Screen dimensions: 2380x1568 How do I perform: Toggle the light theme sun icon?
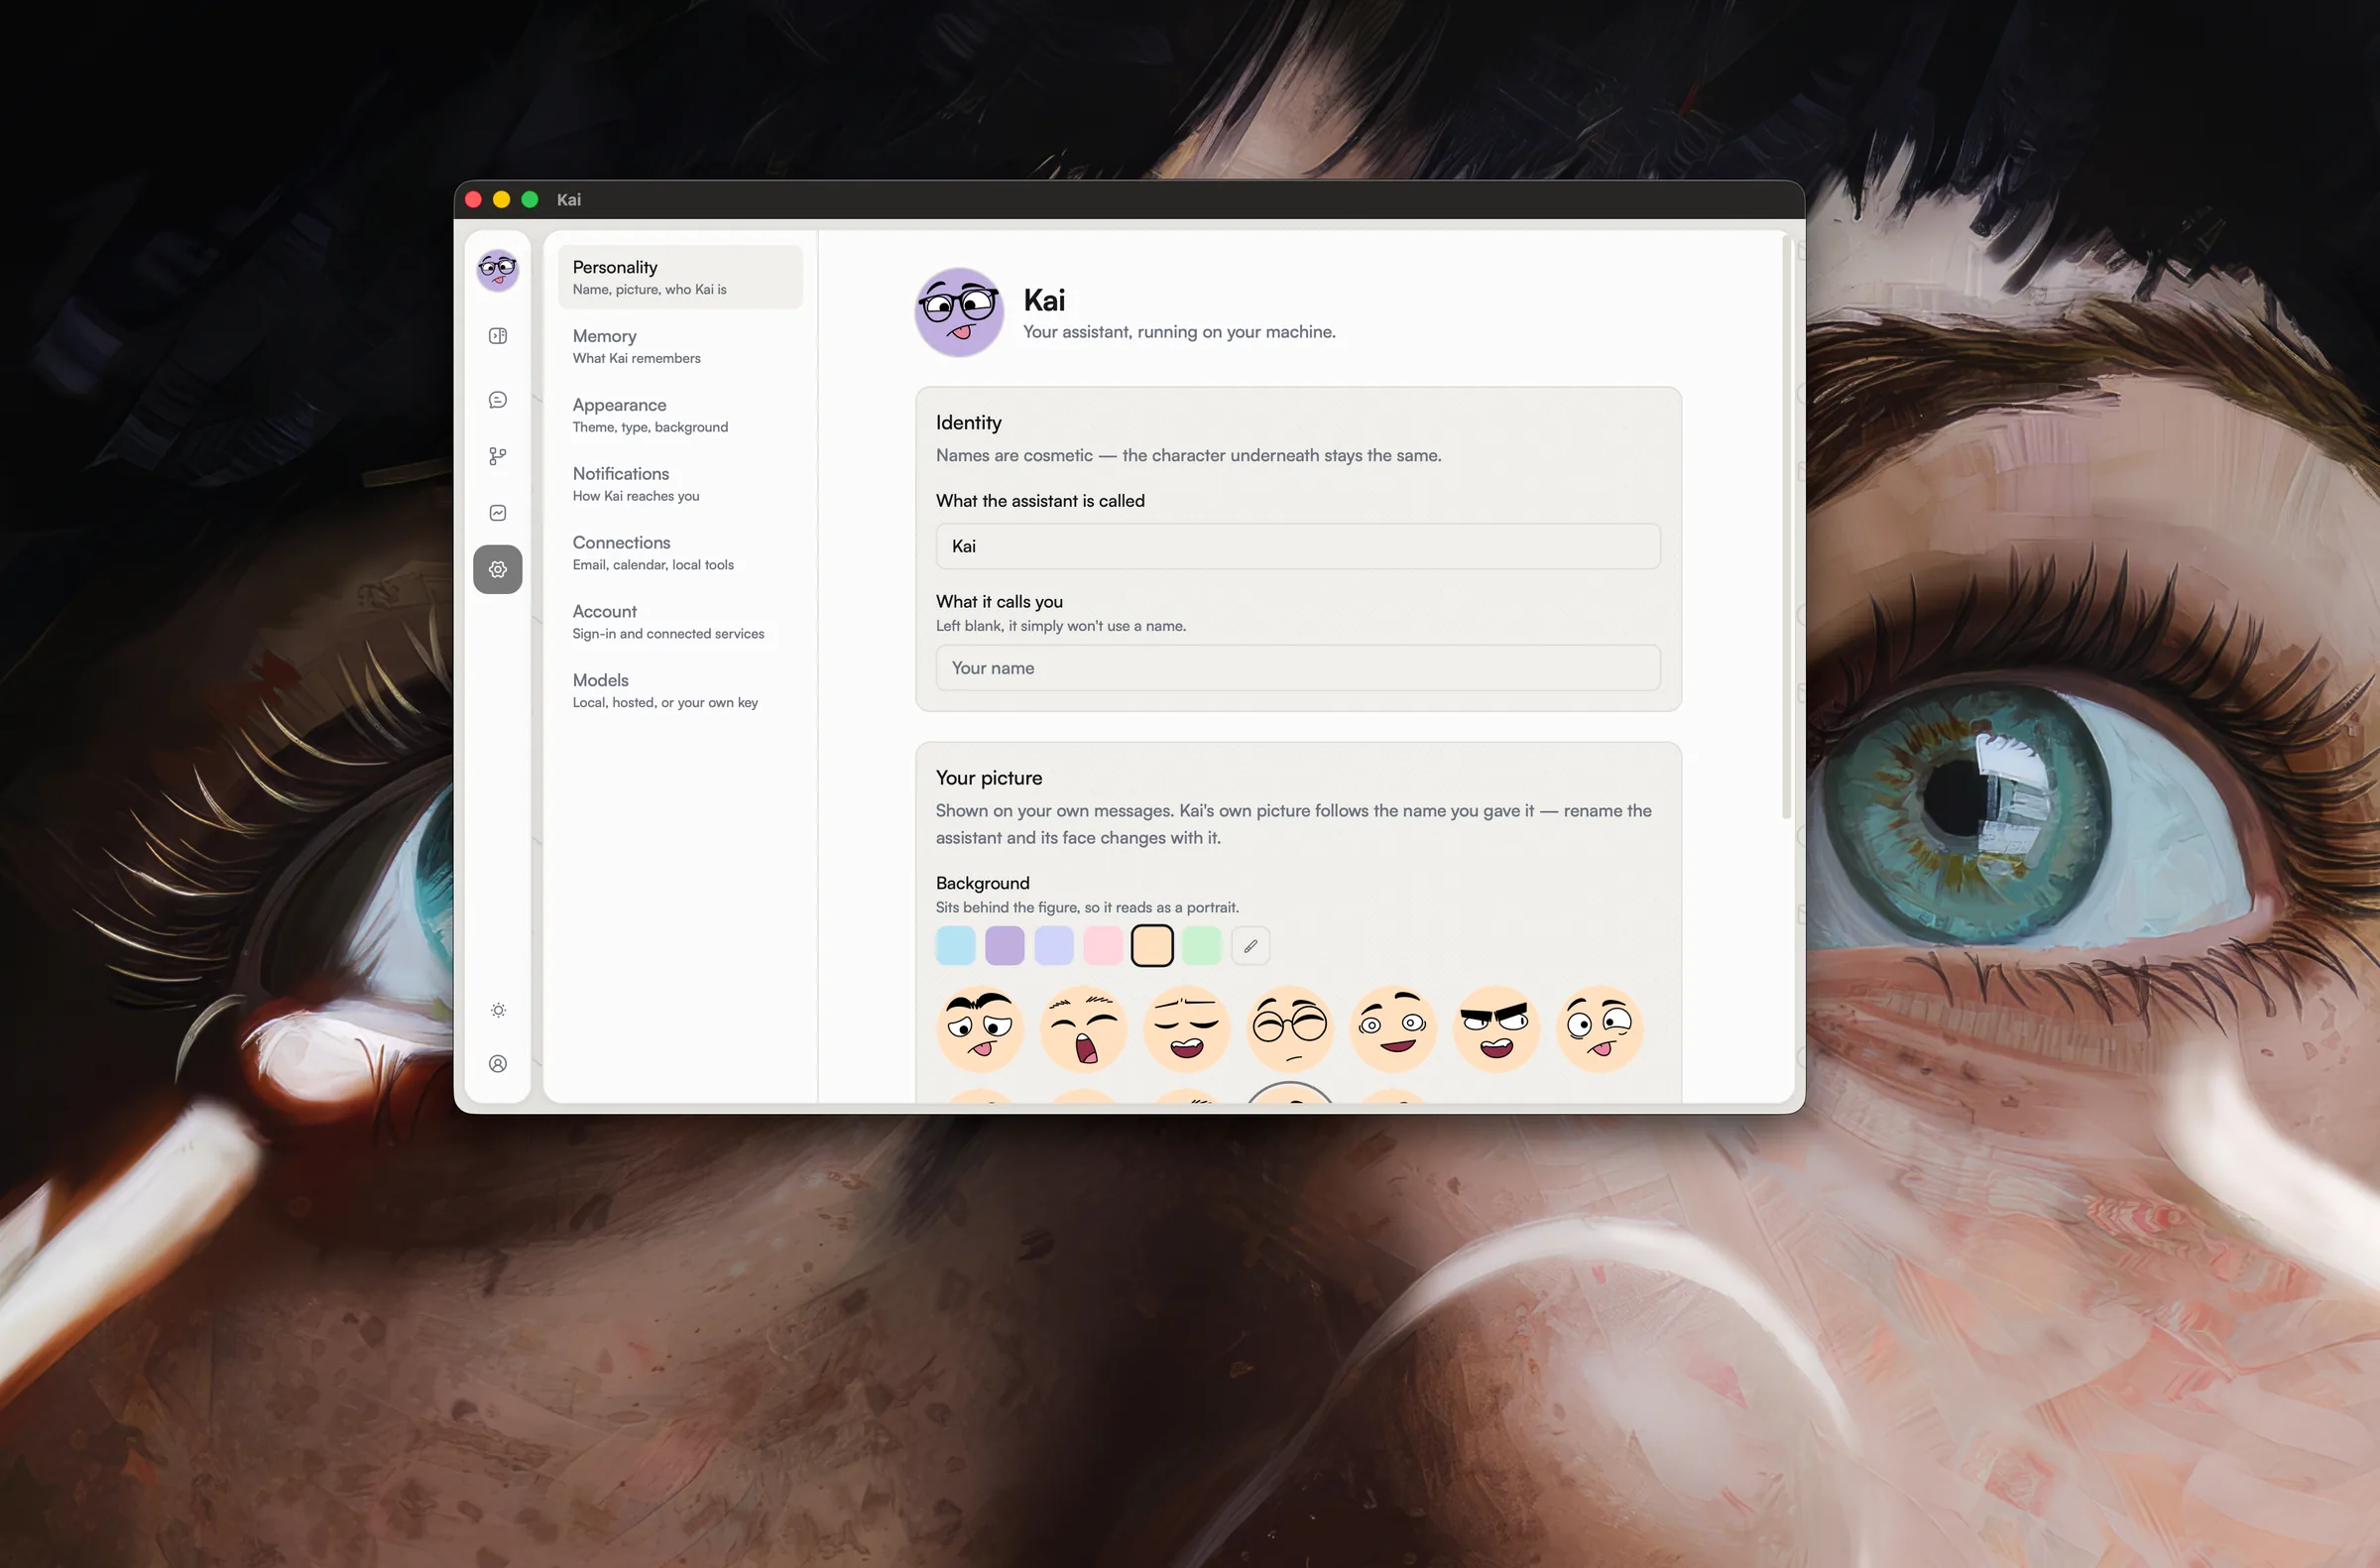coord(498,1010)
